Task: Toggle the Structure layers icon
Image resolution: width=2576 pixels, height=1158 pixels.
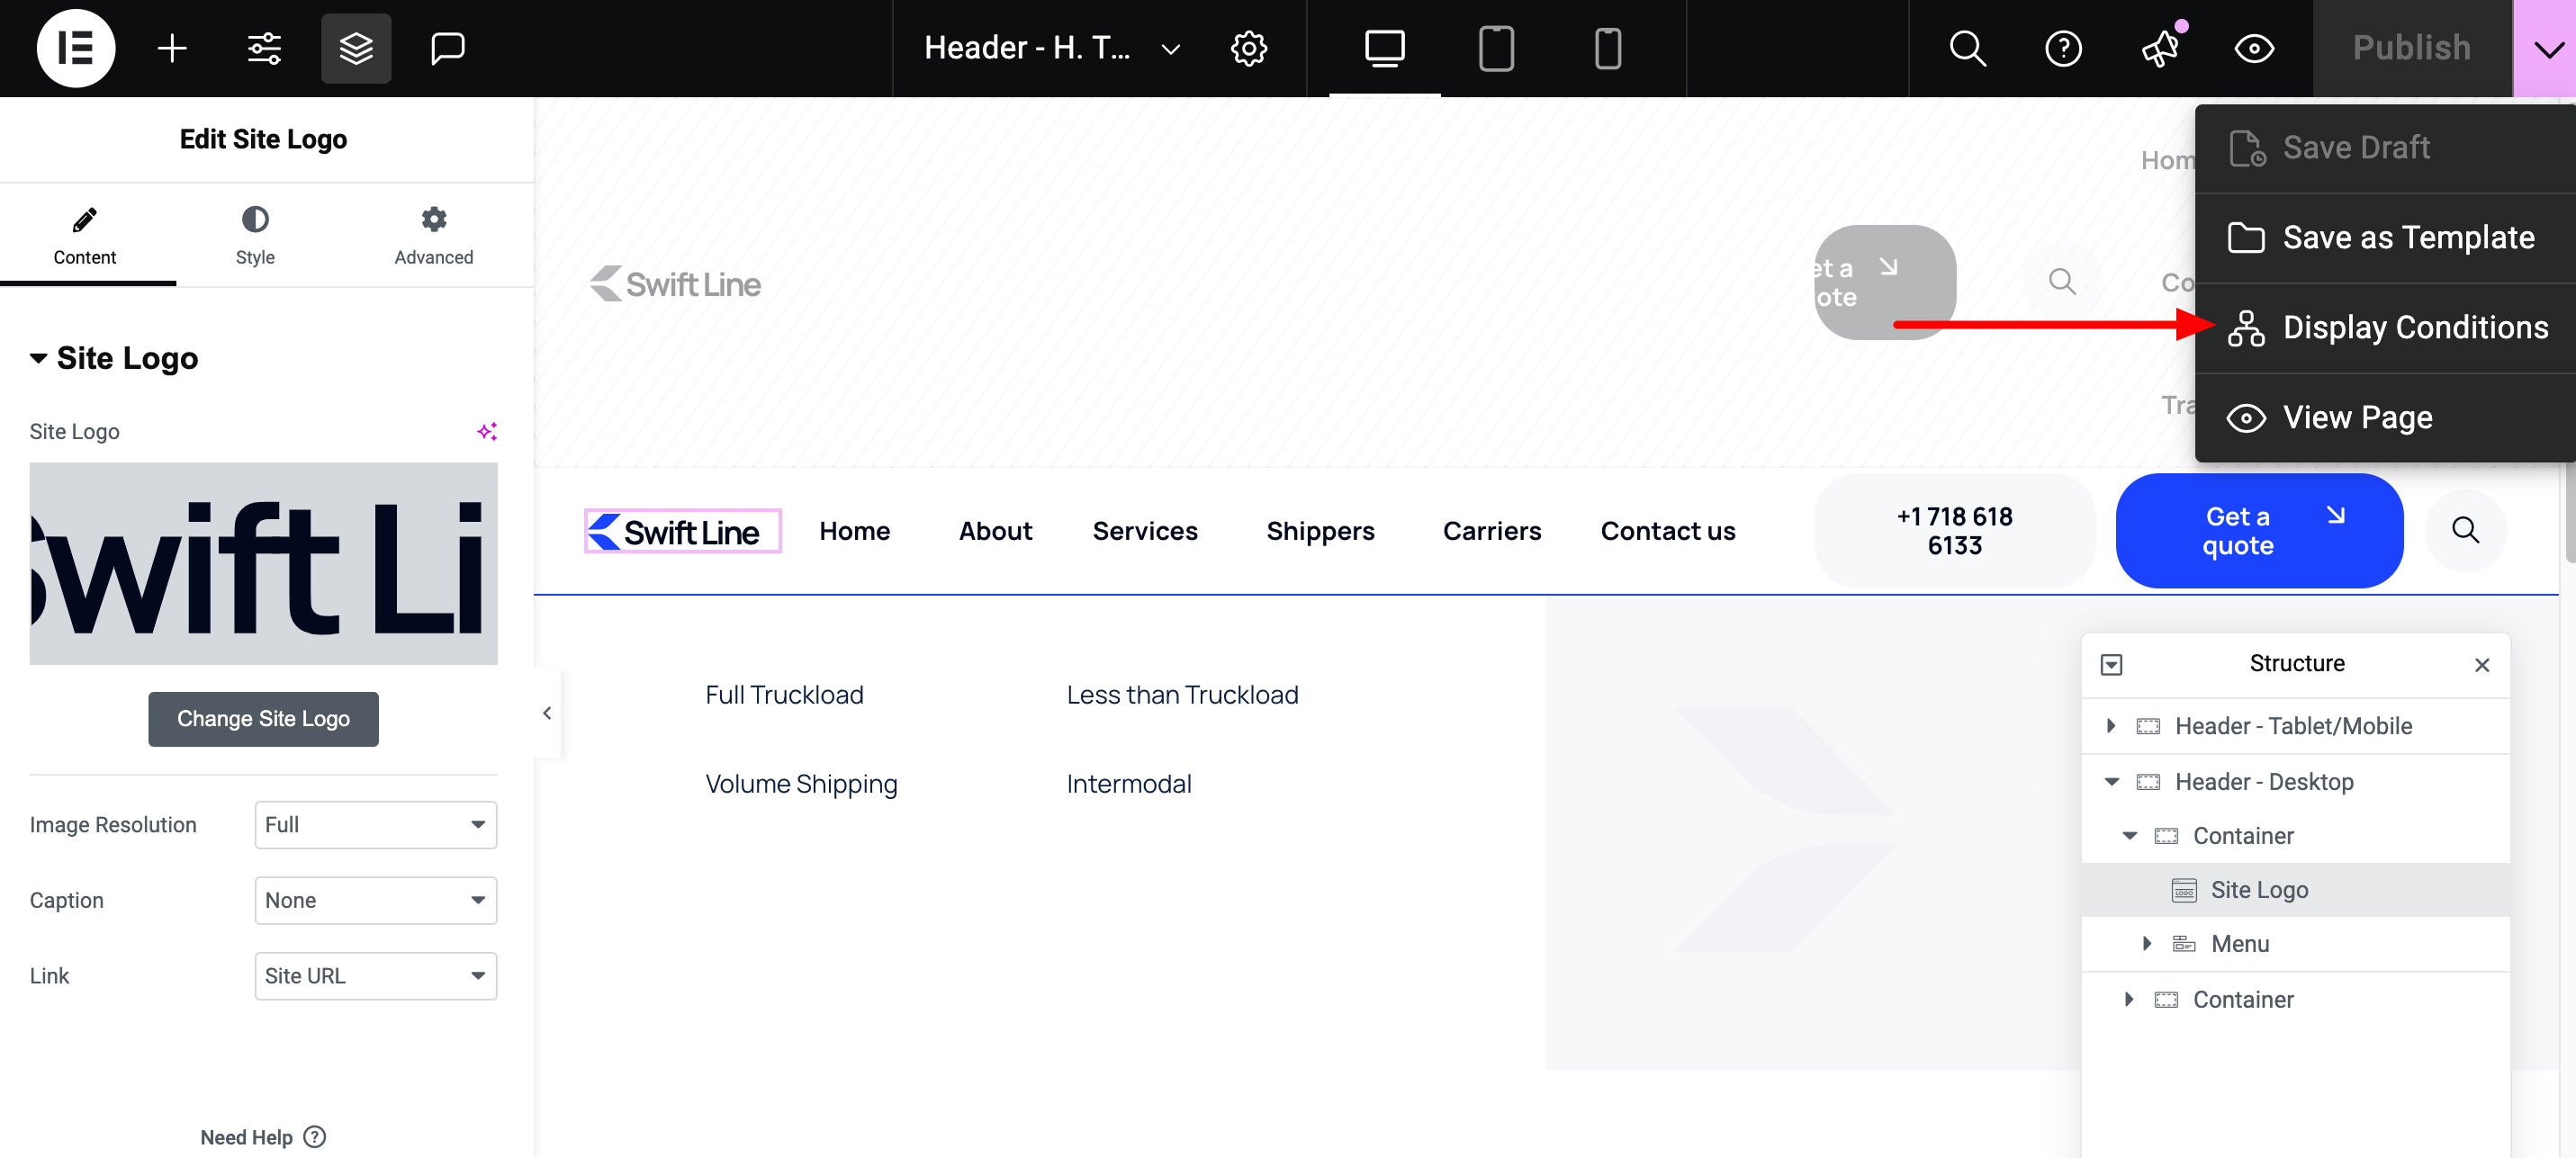Action: [x=356, y=48]
